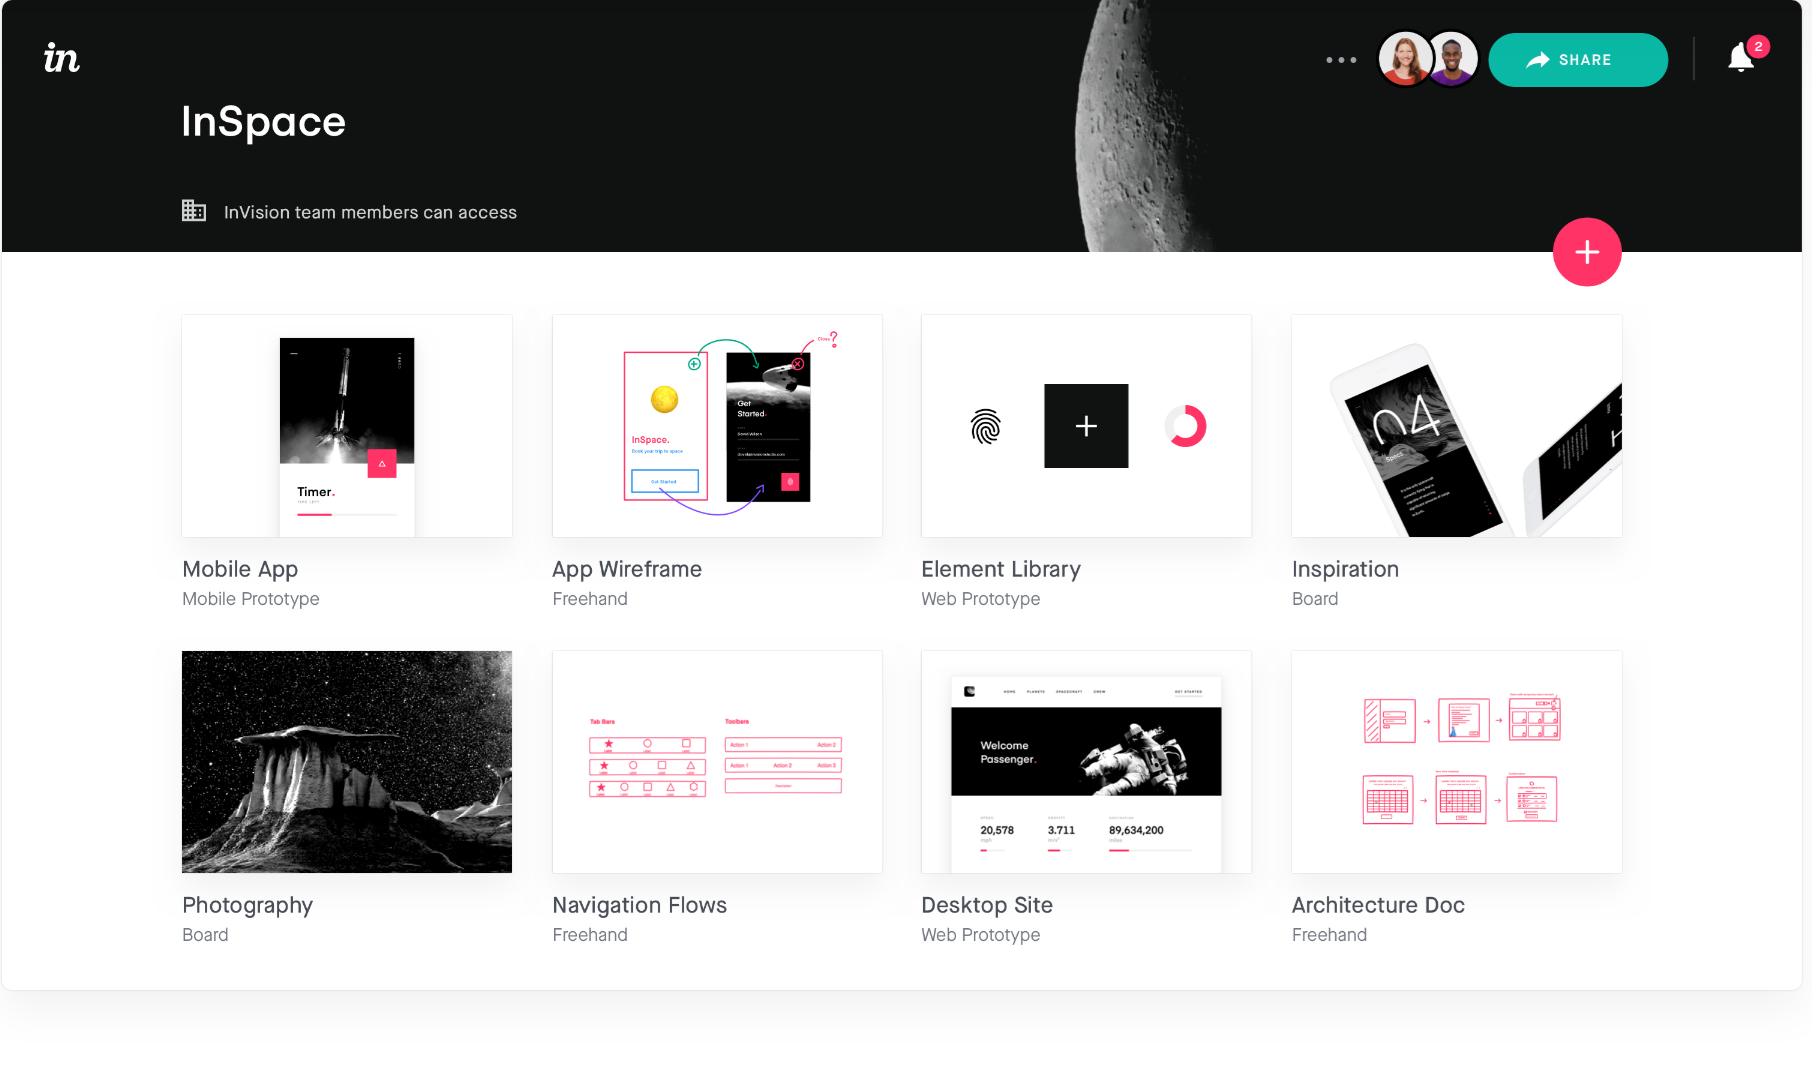1812x1066 pixels.
Task: Click the building icon beside team access
Action: (194, 211)
